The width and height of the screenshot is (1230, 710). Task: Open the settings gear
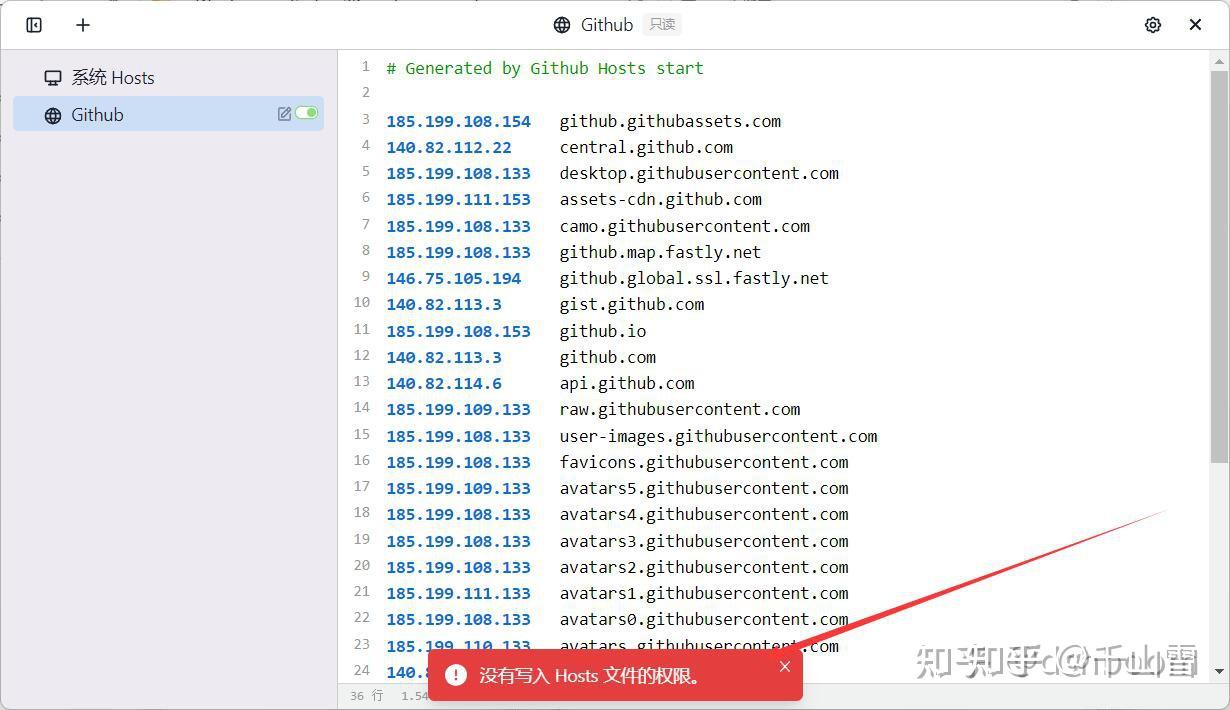1153,24
